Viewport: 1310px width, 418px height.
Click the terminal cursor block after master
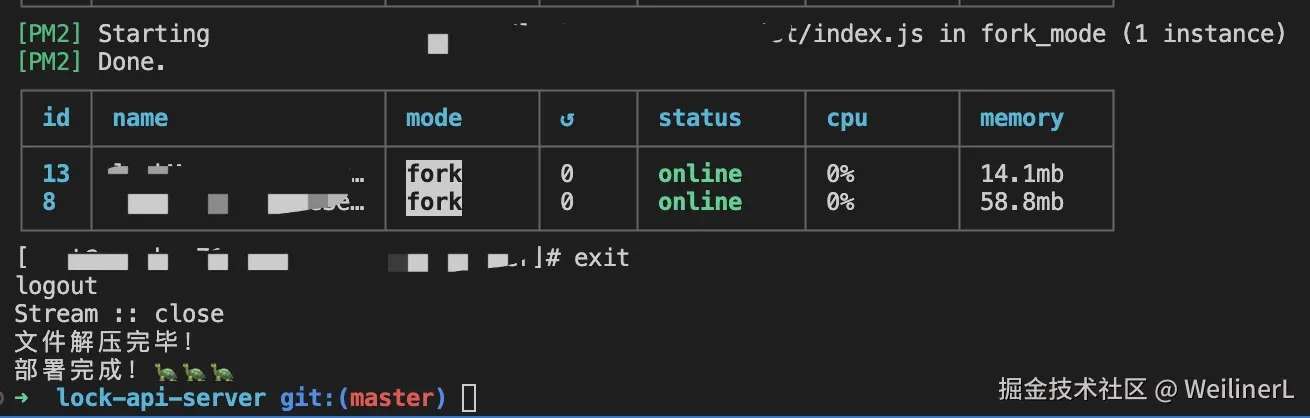click(x=470, y=398)
